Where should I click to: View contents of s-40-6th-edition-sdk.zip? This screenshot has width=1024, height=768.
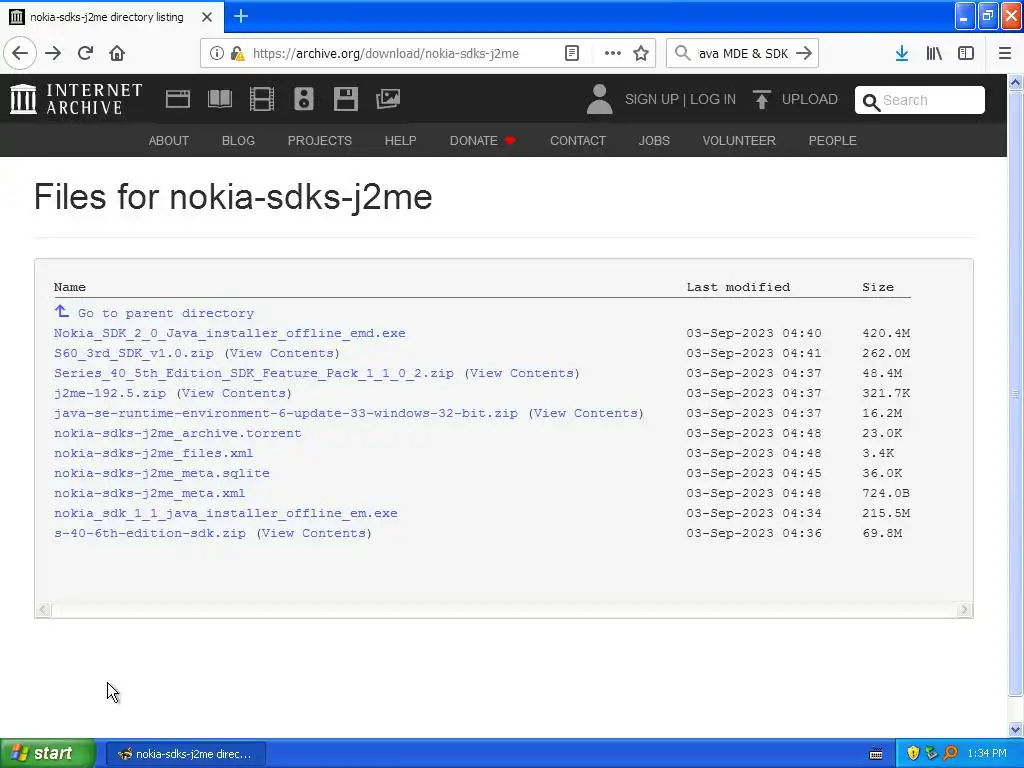click(314, 533)
